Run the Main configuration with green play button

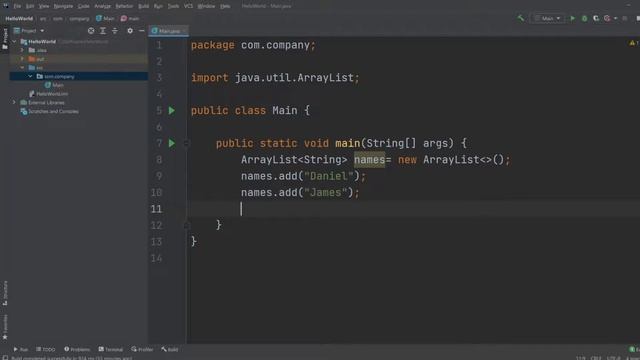572,18
